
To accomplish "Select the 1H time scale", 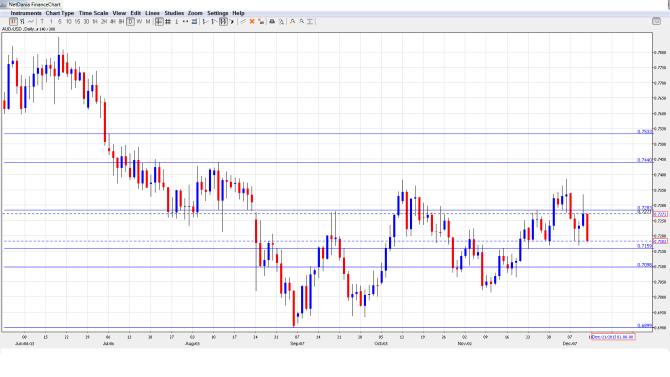I will coord(95,21).
